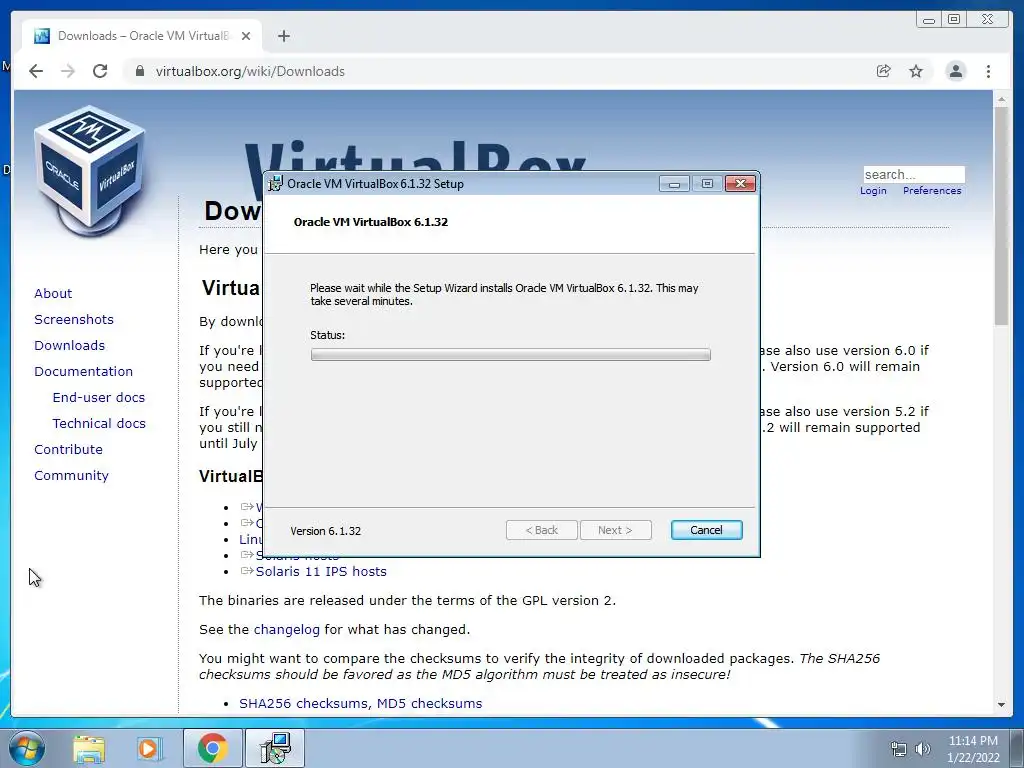Viewport: 1024px width, 768px height.
Task: Open the Chrome profile avatar menu
Action: [x=955, y=71]
